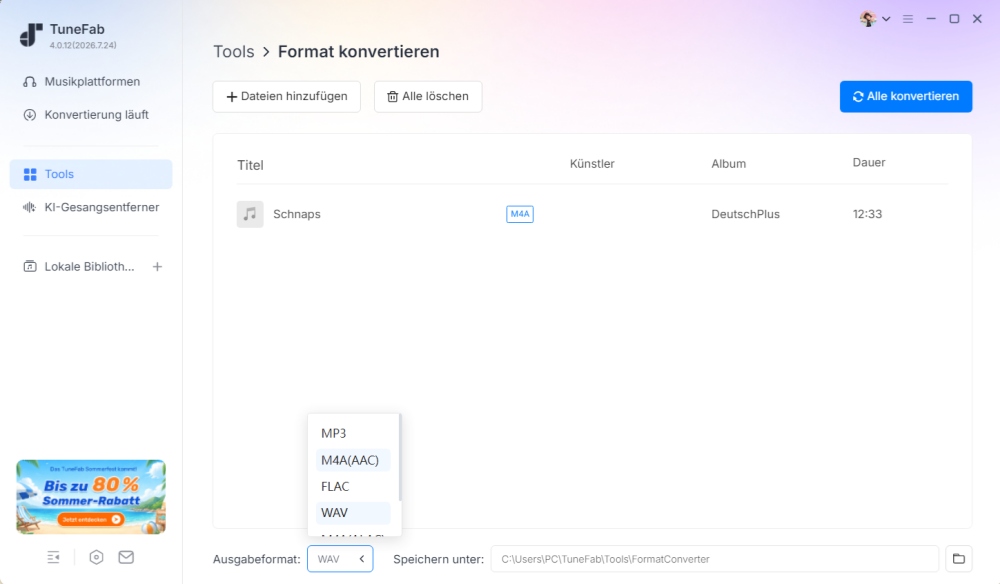Open settings hexagon icon in sidebar footer
The height and width of the screenshot is (584, 1000).
(x=96, y=557)
